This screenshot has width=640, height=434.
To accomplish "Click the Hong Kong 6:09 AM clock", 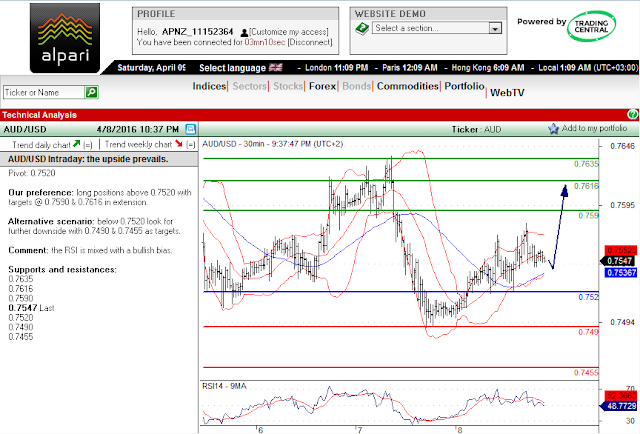I will [x=488, y=68].
